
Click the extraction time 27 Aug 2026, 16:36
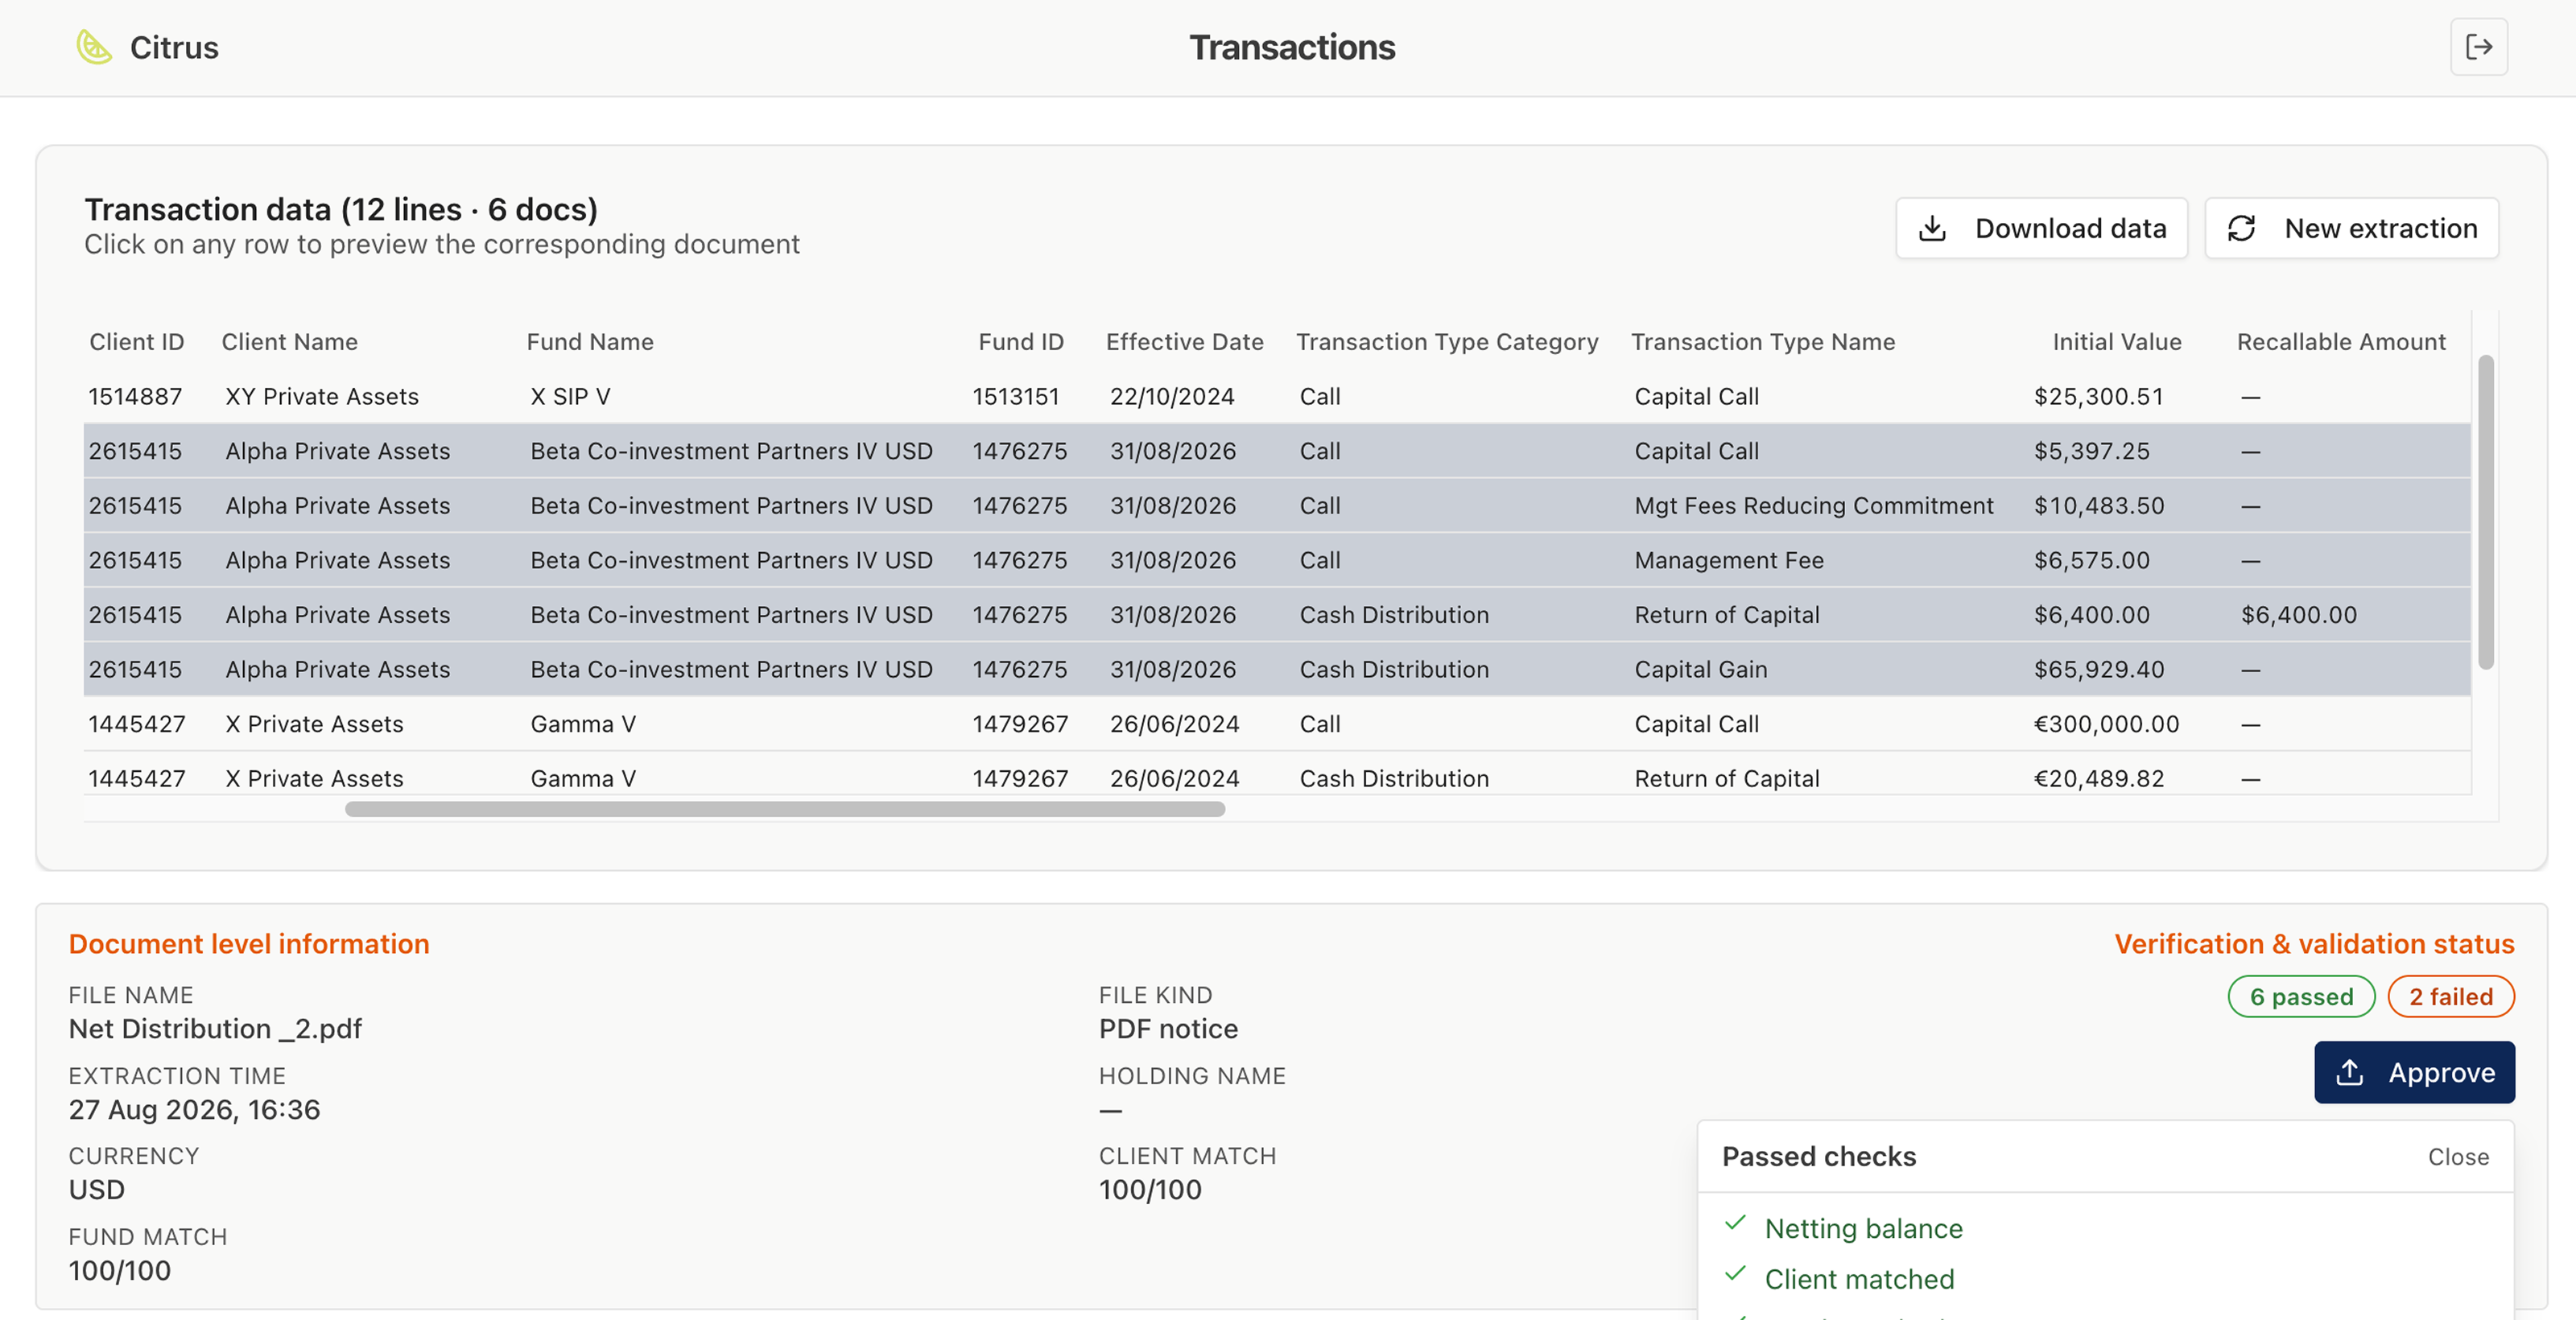pyautogui.click(x=194, y=1109)
